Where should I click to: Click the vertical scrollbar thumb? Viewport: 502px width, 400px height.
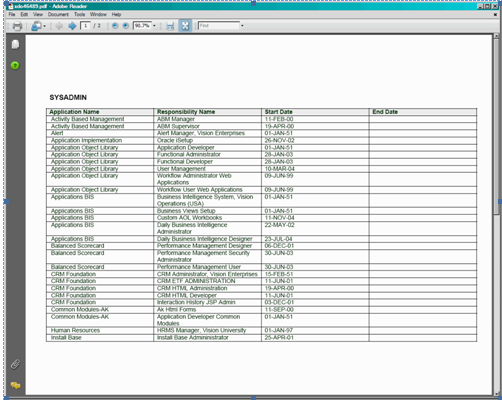(496, 127)
